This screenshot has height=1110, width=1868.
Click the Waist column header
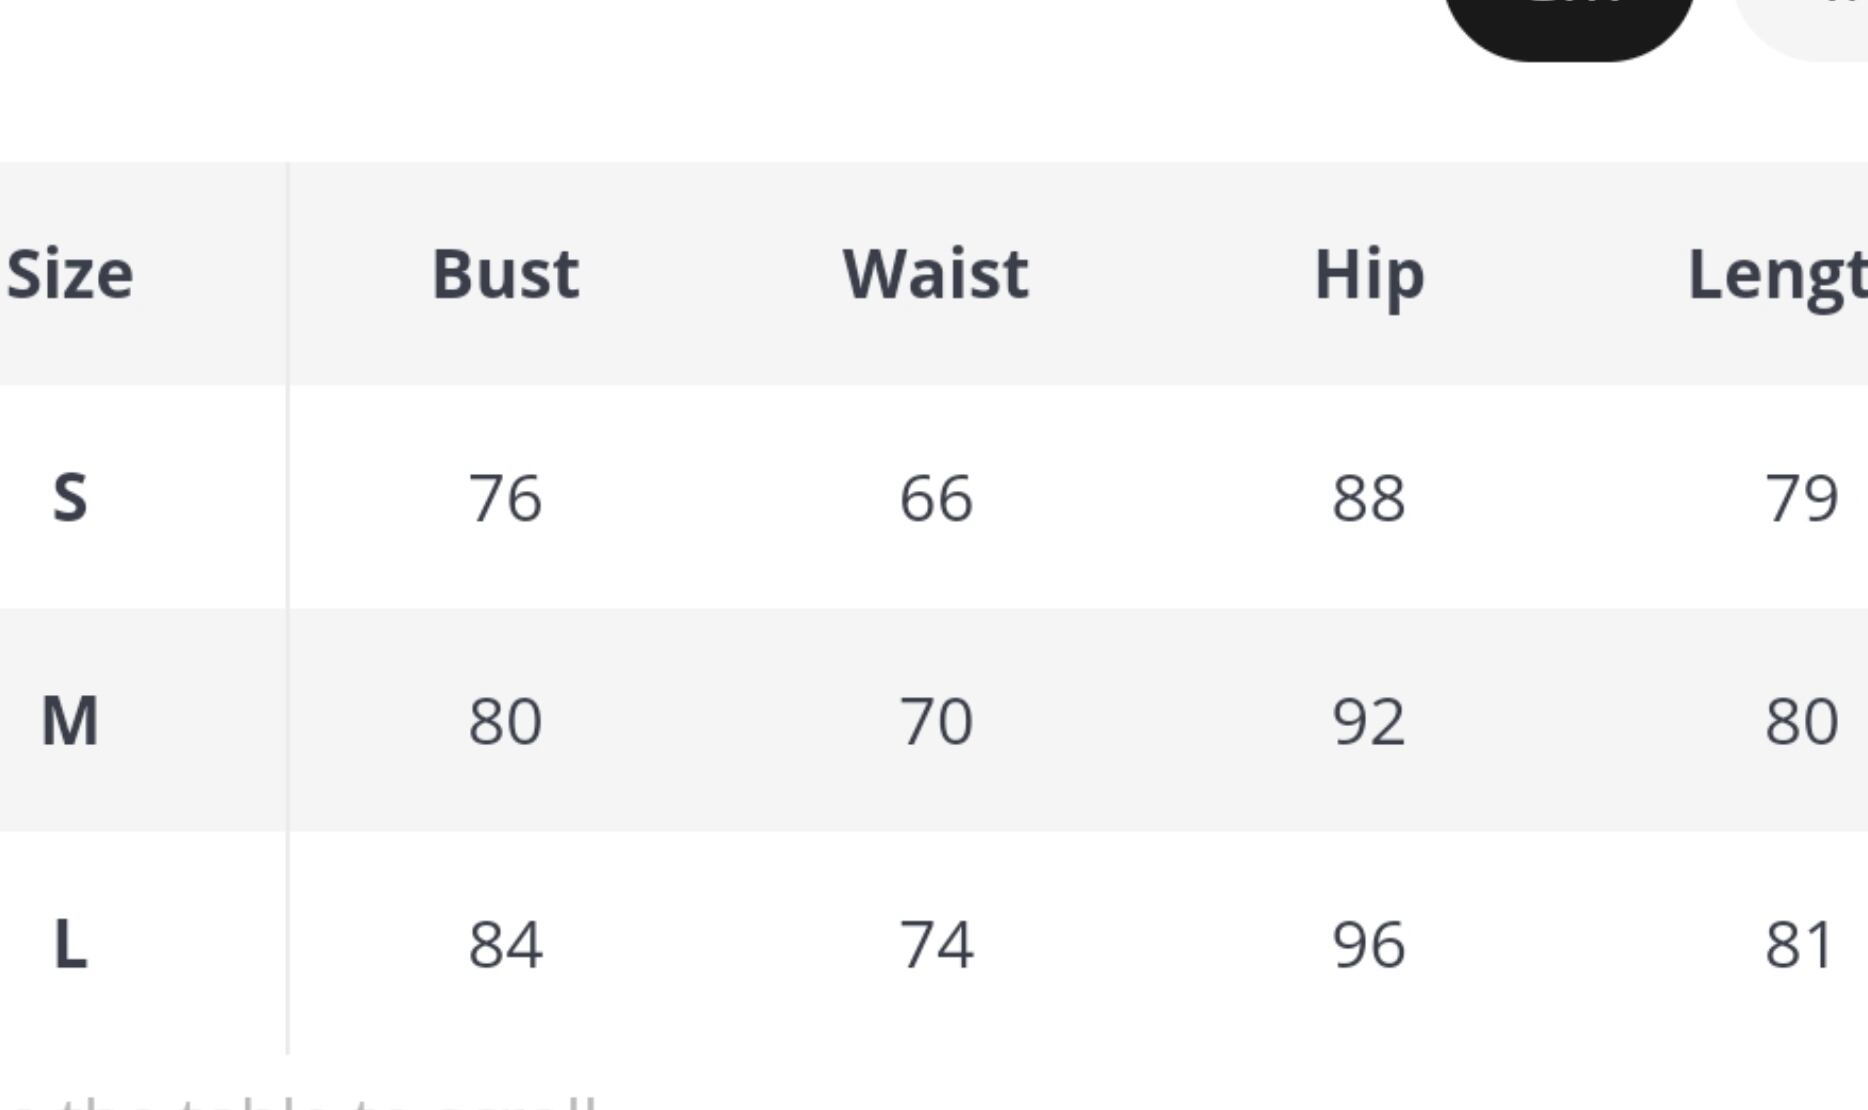[x=935, y=274]
